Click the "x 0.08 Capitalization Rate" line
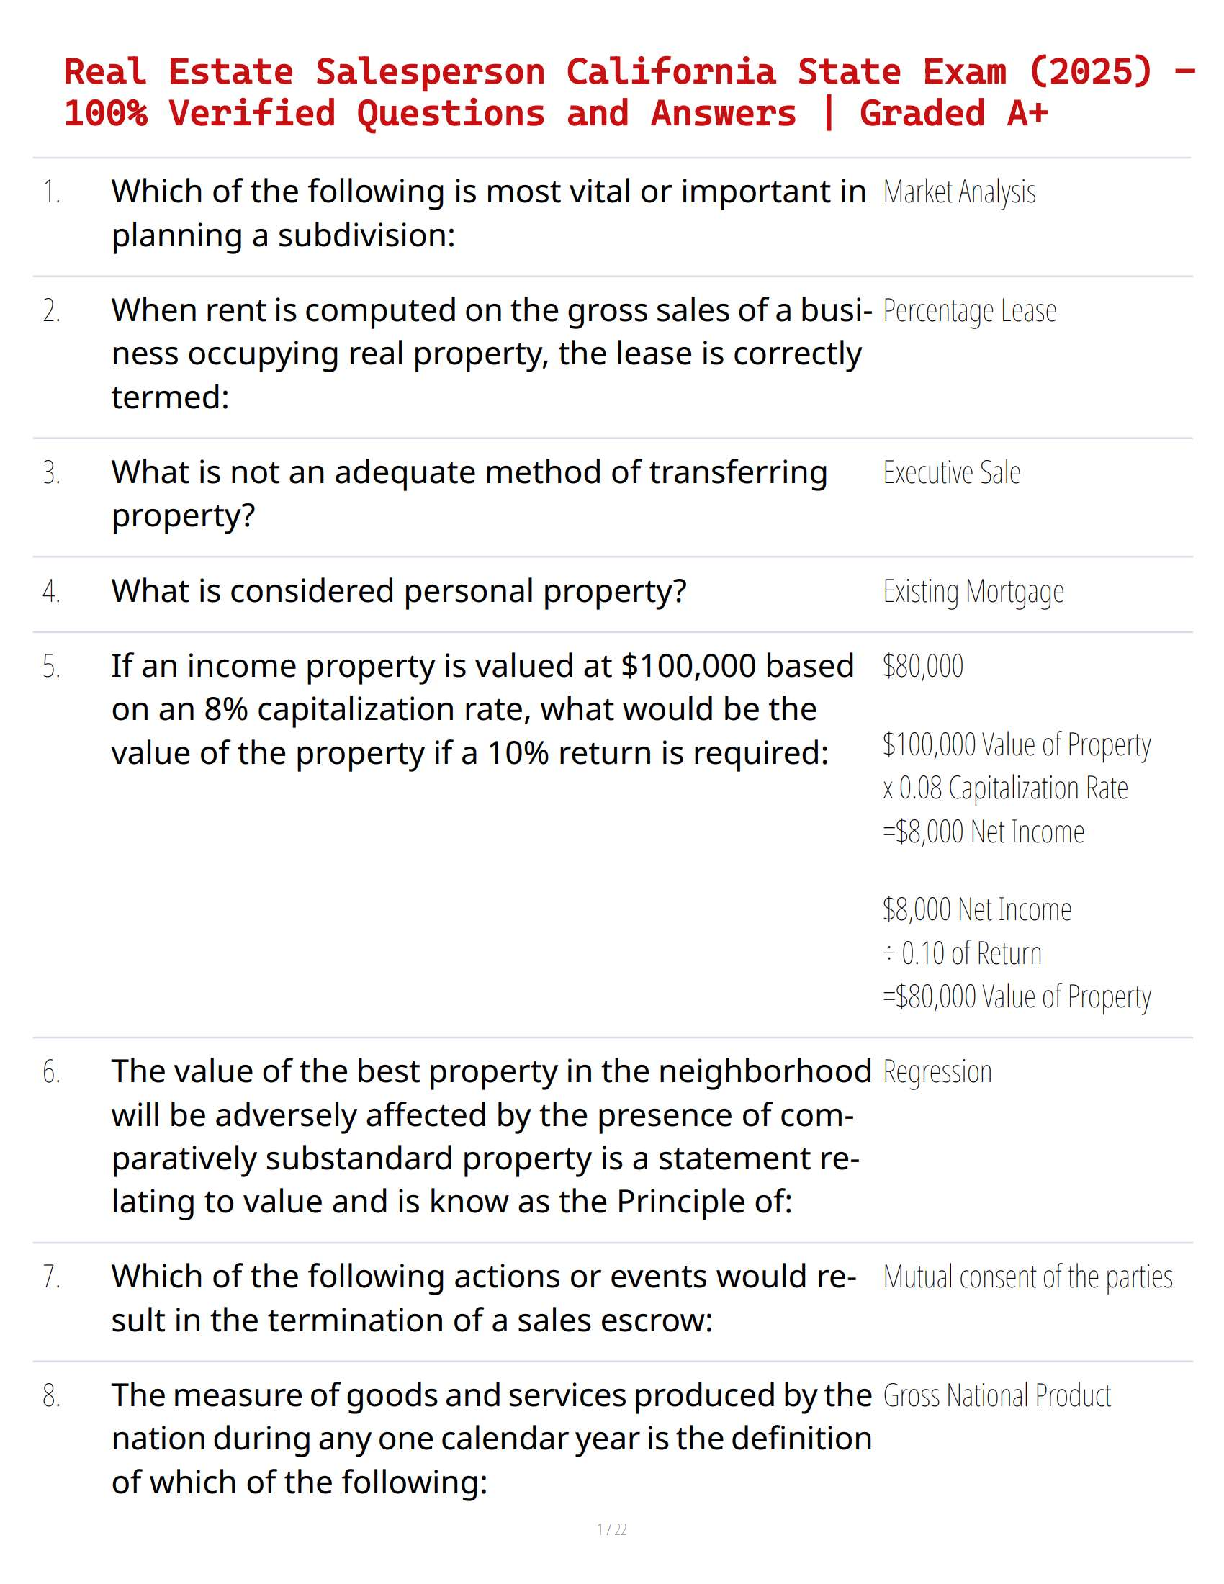Image resolution: width=1224 pixels, height=1584 pixels. (x=1005, y=788)
